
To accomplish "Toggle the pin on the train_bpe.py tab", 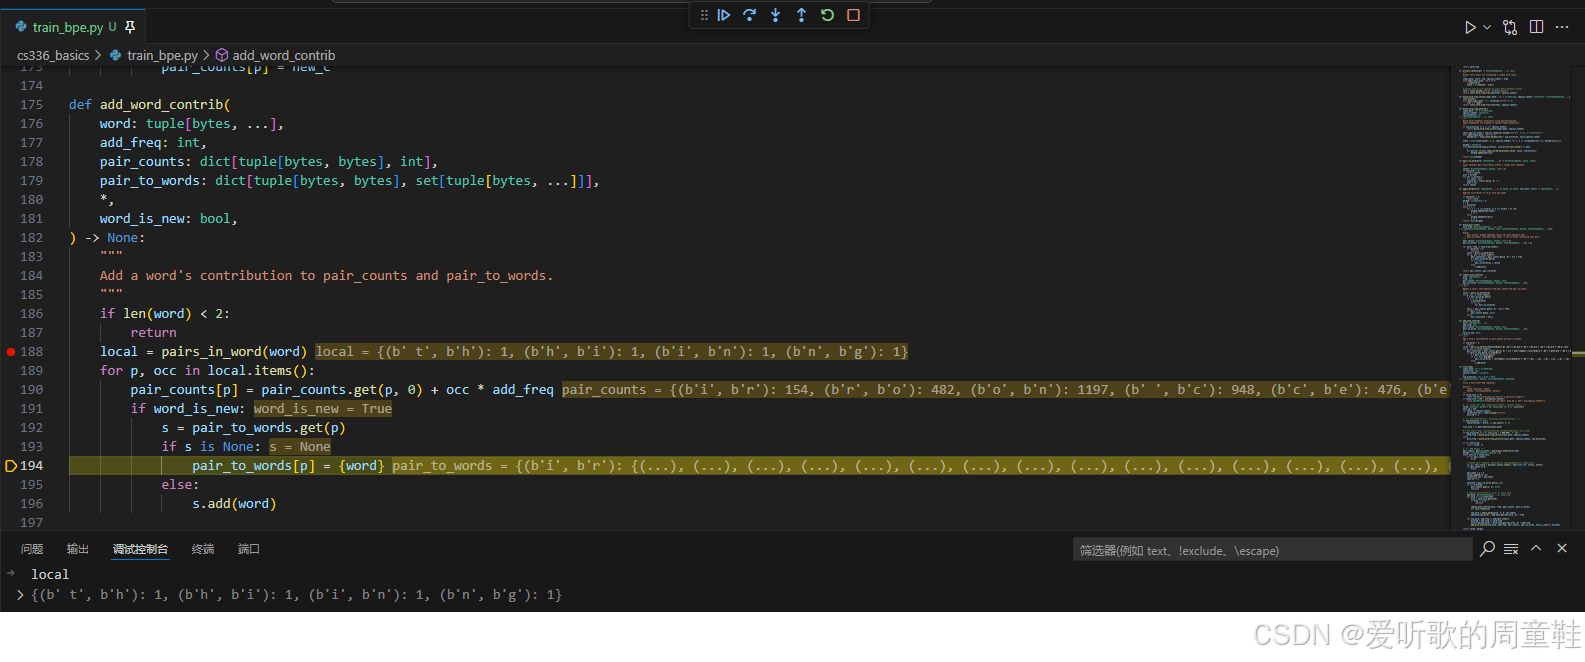I will pyautogui.click(x=130, y=27).
